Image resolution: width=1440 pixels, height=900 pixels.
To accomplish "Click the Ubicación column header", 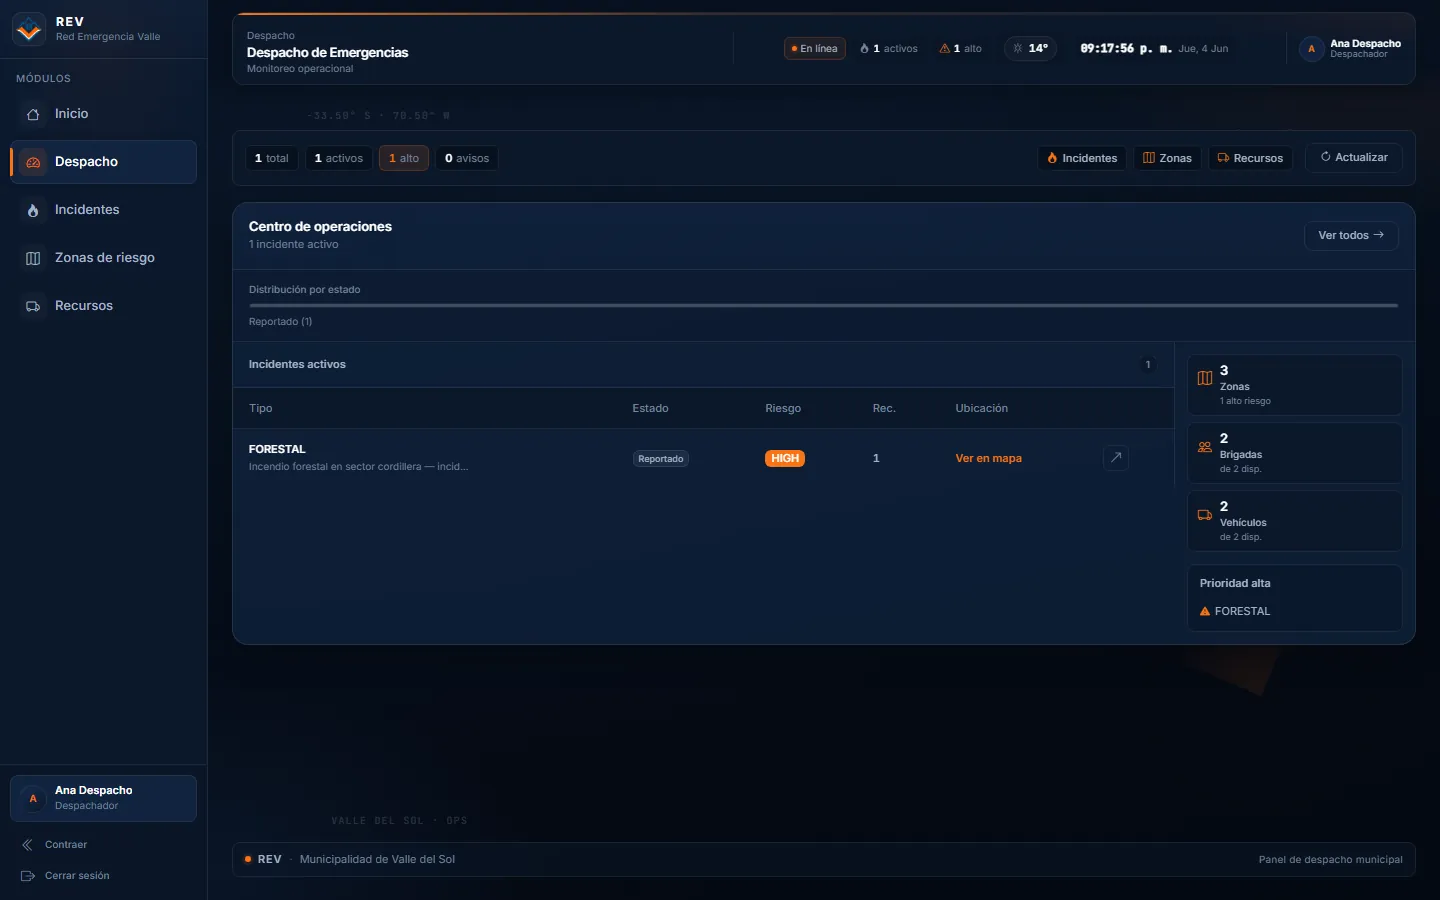I will 981,408.
